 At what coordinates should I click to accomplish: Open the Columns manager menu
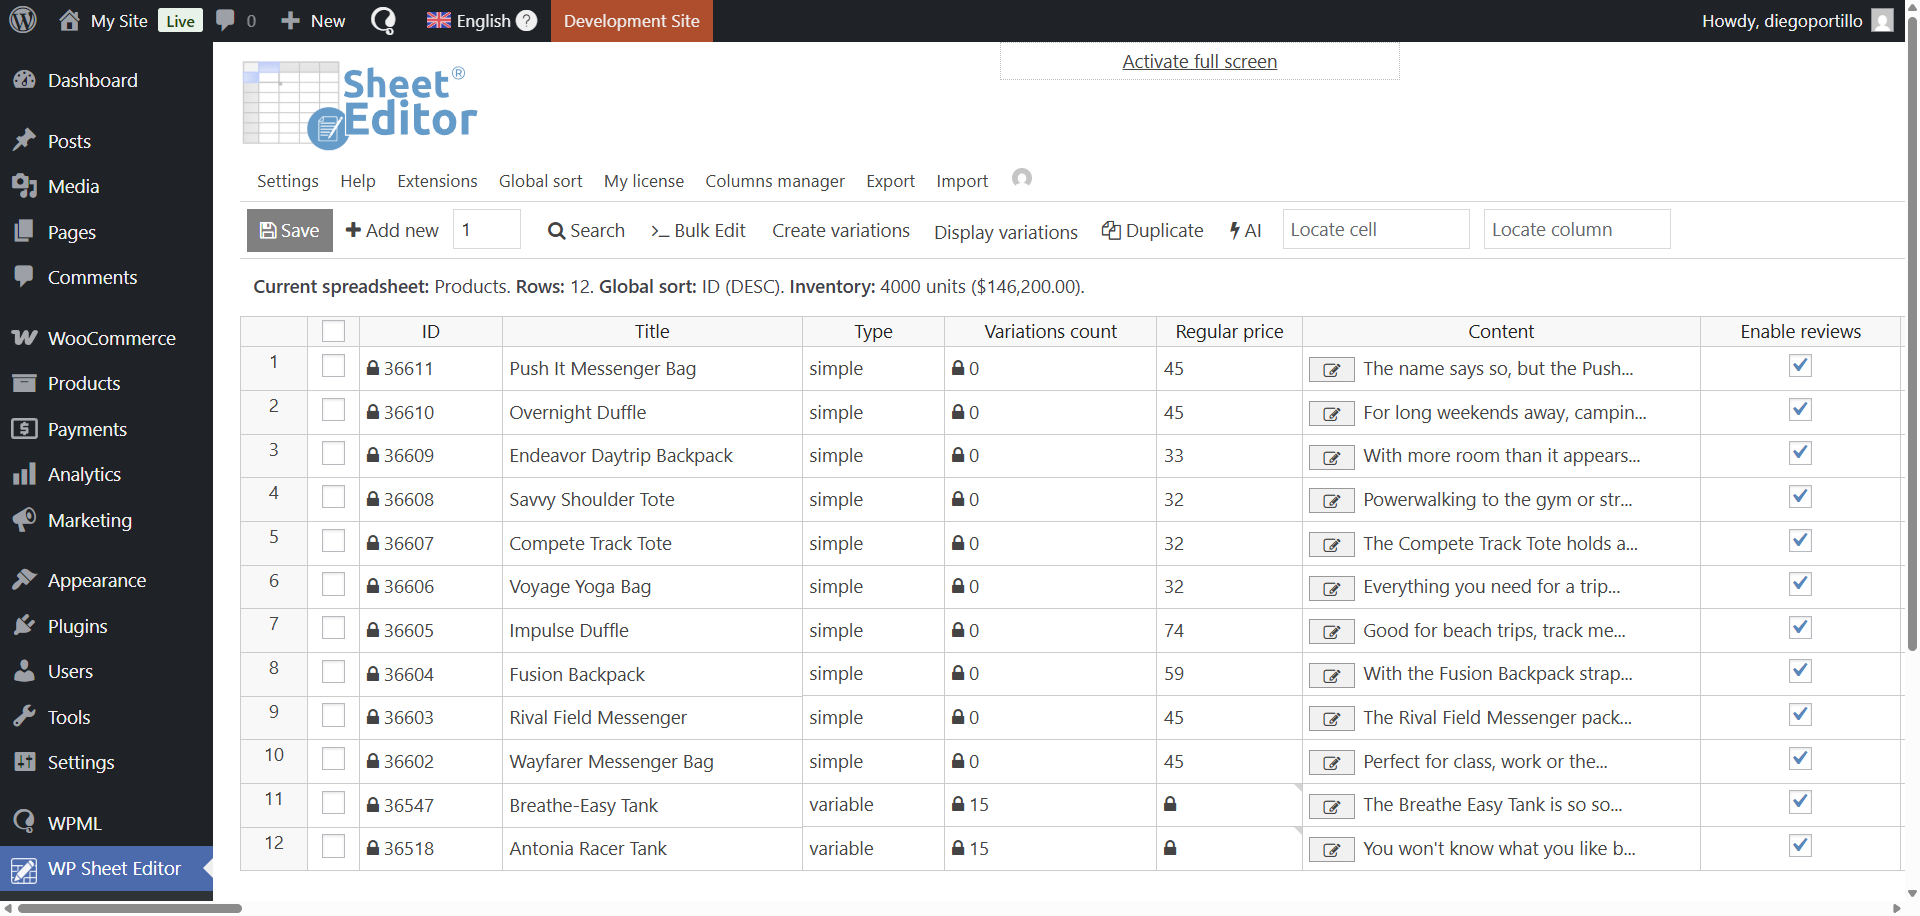(x=774, y=181)
